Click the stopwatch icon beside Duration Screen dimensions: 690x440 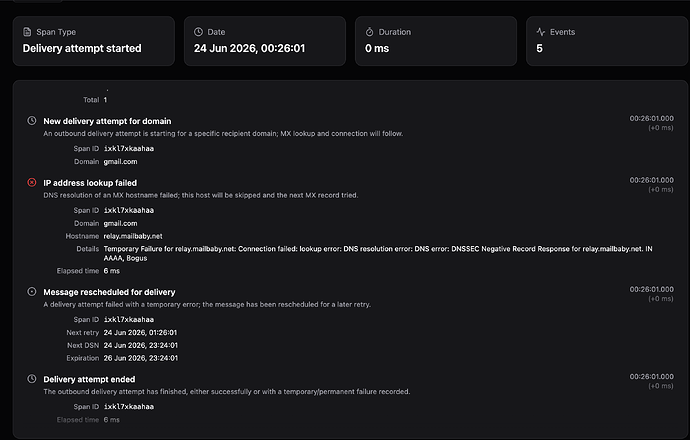pos(370,32)
